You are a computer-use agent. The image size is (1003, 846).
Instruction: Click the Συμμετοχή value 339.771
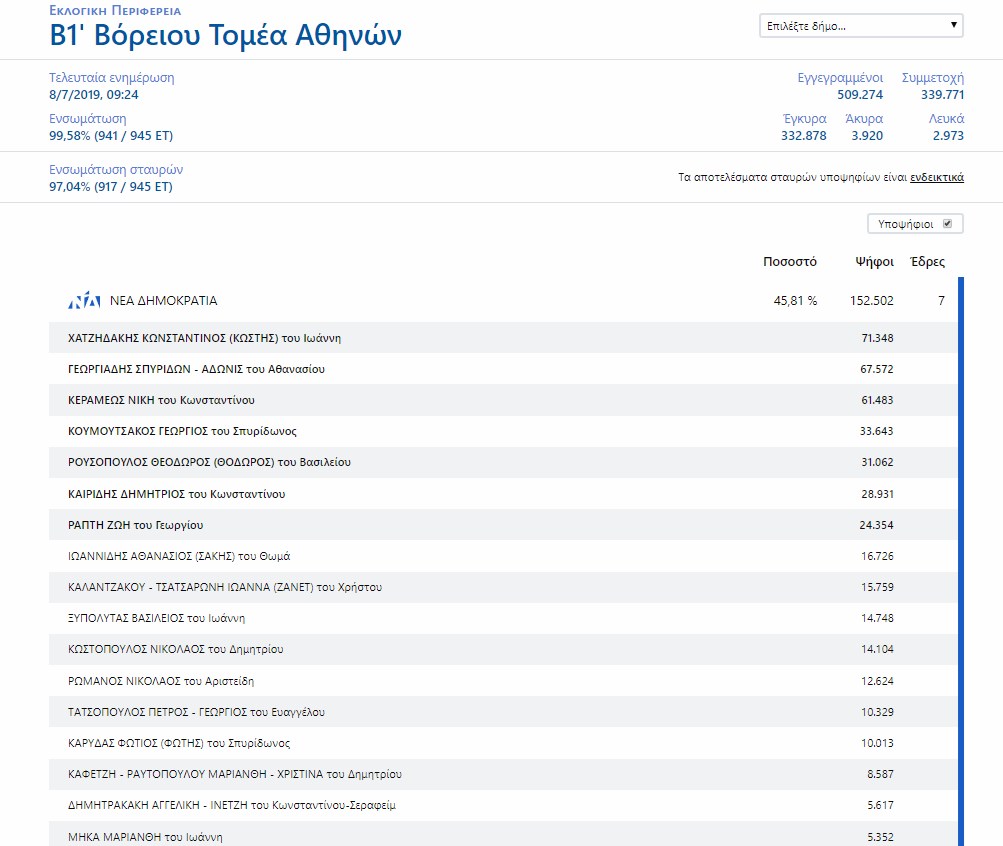pyautogui.click(x=941, y=95)
